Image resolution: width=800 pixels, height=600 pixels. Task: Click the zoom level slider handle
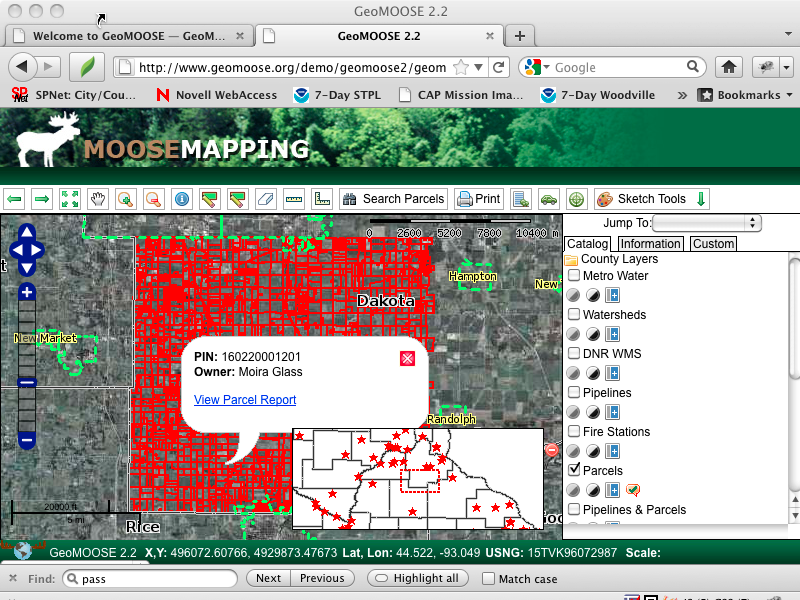[27, 382]
